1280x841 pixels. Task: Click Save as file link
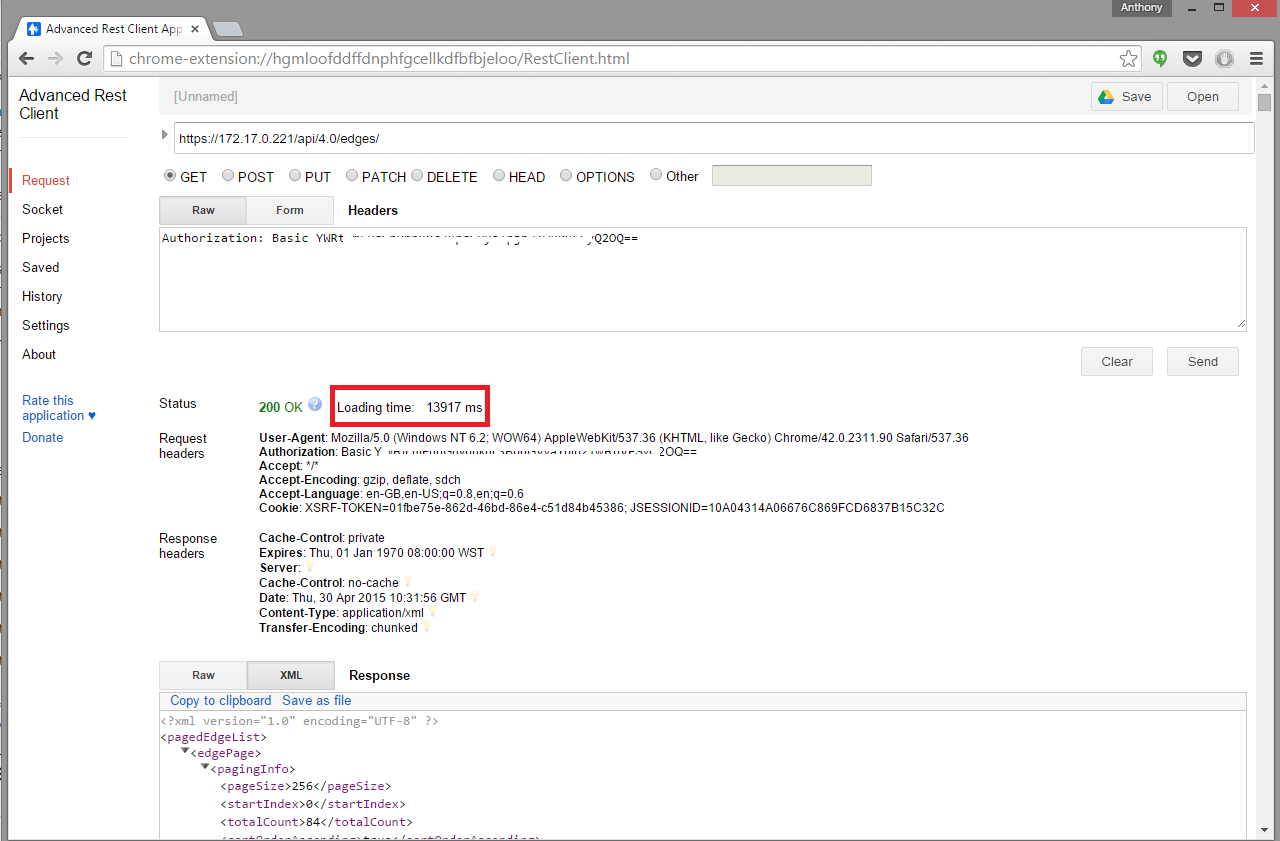pos(317,701)
